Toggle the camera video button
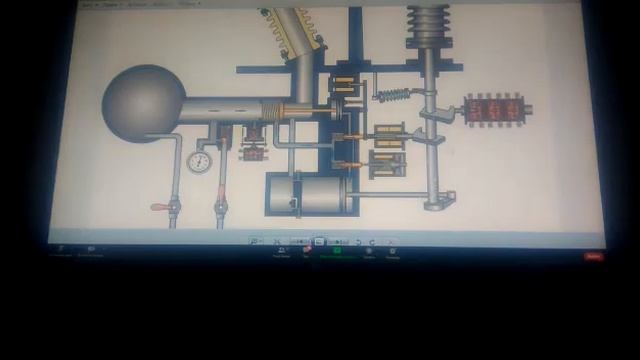This screenshot has height=360, width=640. 91,250
